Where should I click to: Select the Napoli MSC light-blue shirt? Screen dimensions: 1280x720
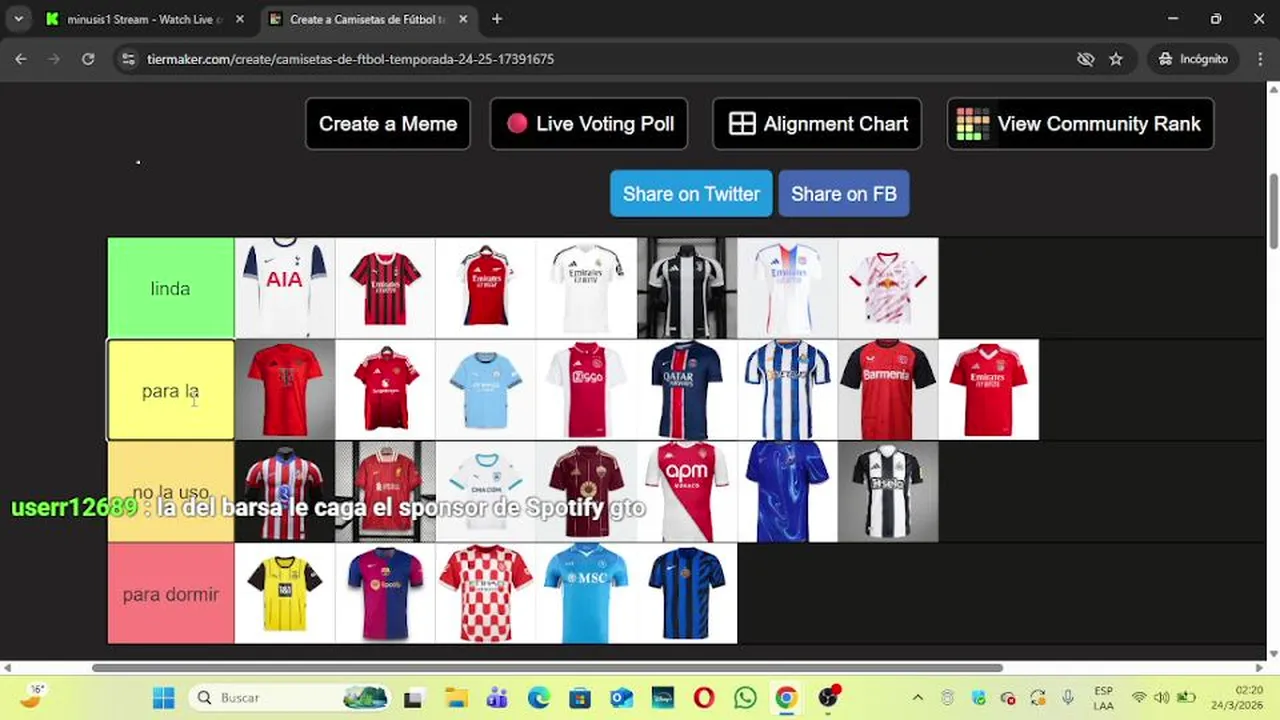(586, 594)
